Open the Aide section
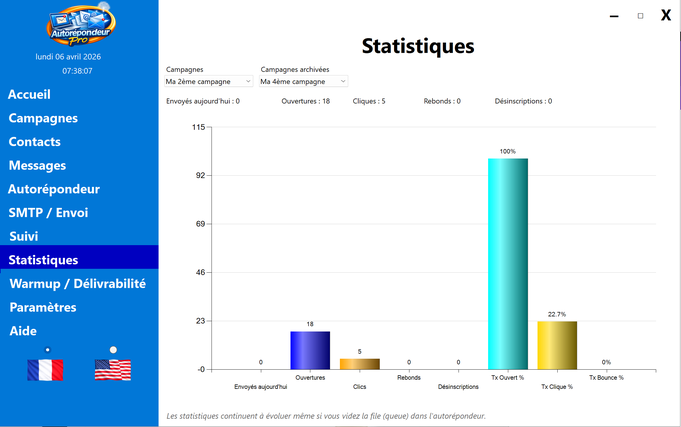The width and height of the screenshot is (681, 427). 23,331
